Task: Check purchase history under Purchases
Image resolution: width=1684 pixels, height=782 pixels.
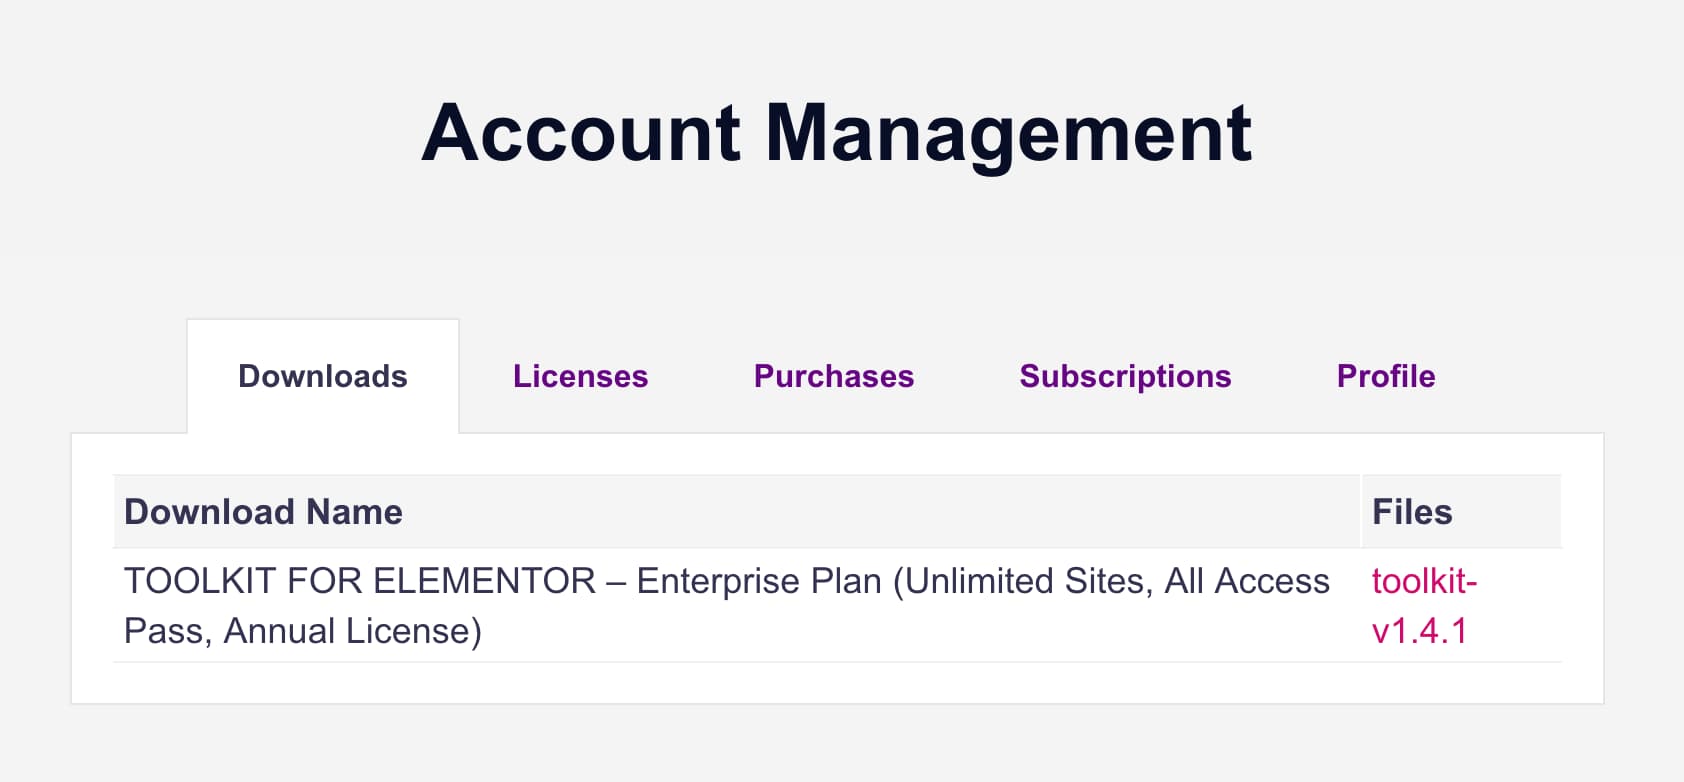Action: pos(833,377)
